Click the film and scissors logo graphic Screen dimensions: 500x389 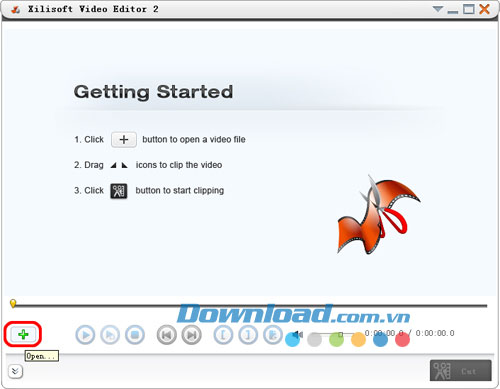(378, 215)
